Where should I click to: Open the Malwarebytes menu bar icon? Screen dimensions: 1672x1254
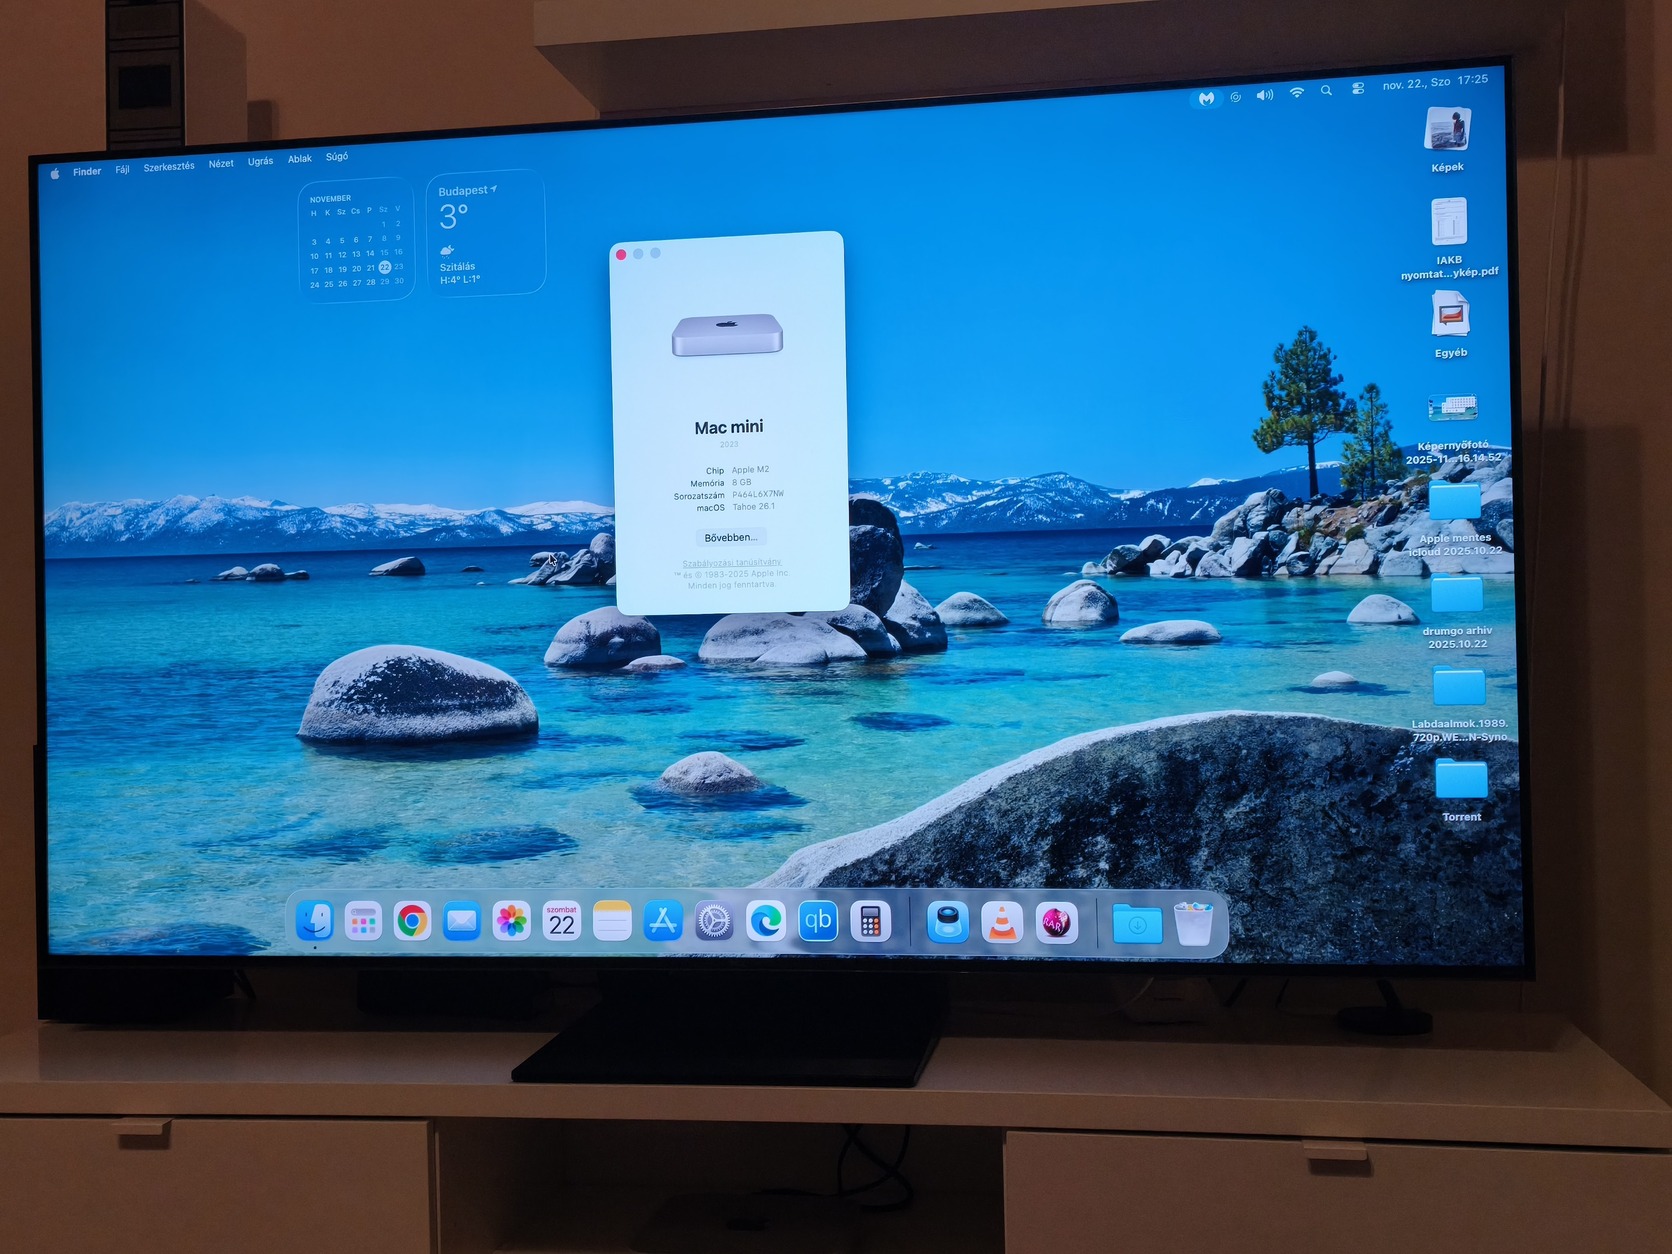[1207, 98]
